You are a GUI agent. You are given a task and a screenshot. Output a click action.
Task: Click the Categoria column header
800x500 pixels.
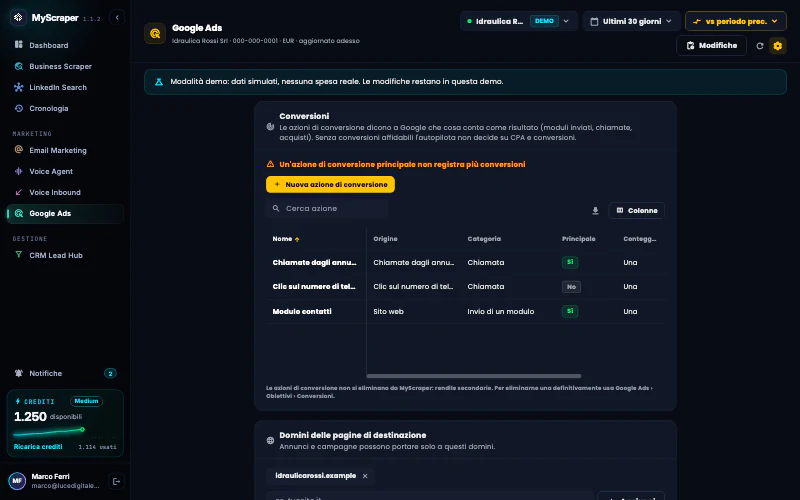click(x=484, y=239)
